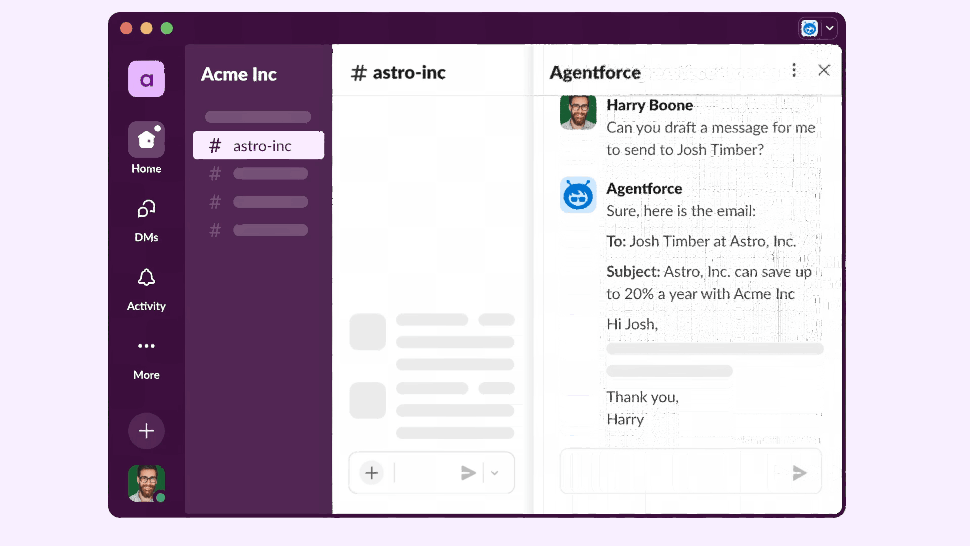Select the astro-inc channel in sidebar
Screen dimensions: 970x546
(259, 145)
